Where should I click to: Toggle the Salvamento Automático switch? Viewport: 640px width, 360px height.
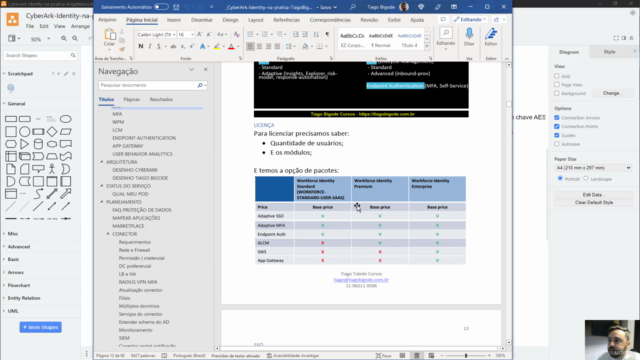[x=161, y=7]
